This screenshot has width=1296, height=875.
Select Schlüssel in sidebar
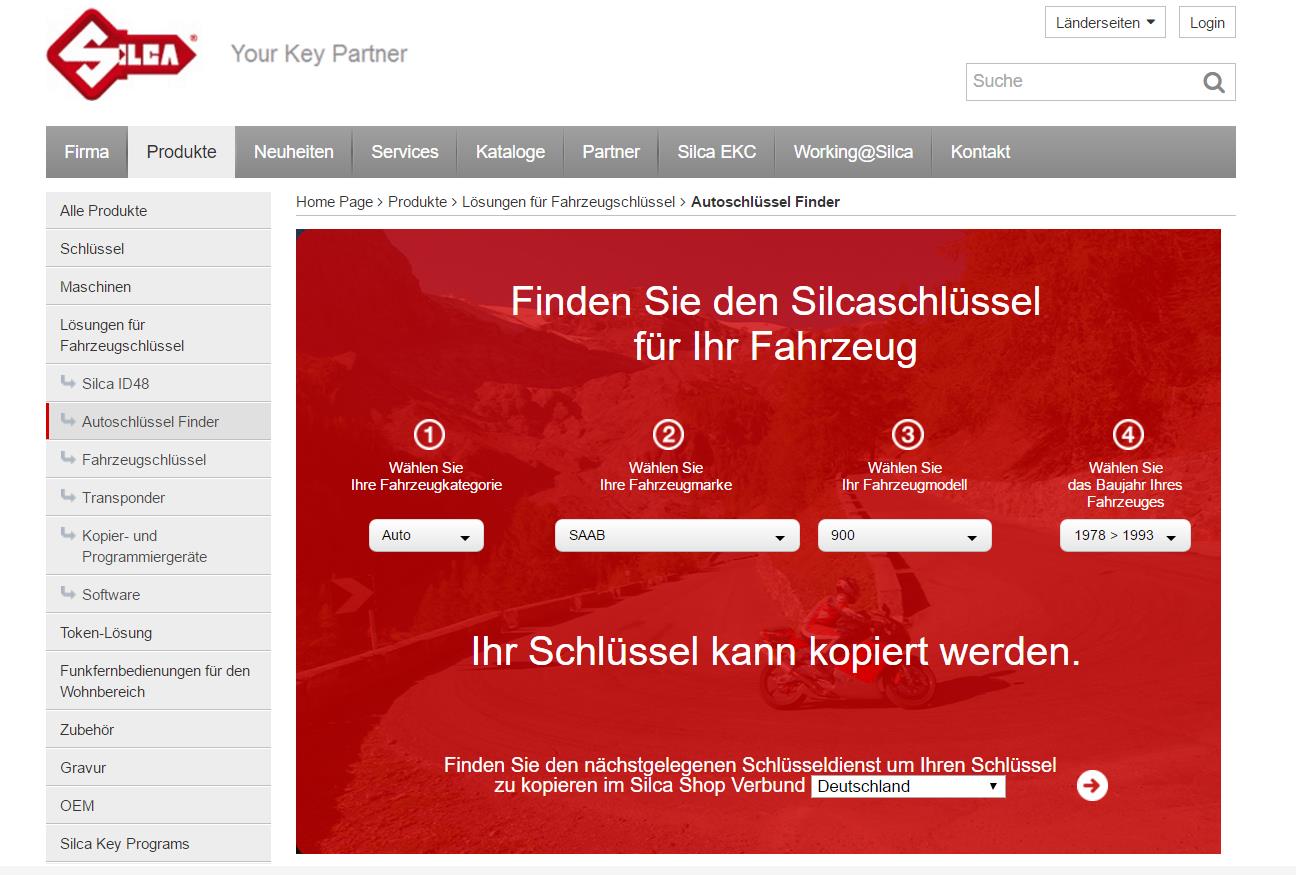pos(158,249)
